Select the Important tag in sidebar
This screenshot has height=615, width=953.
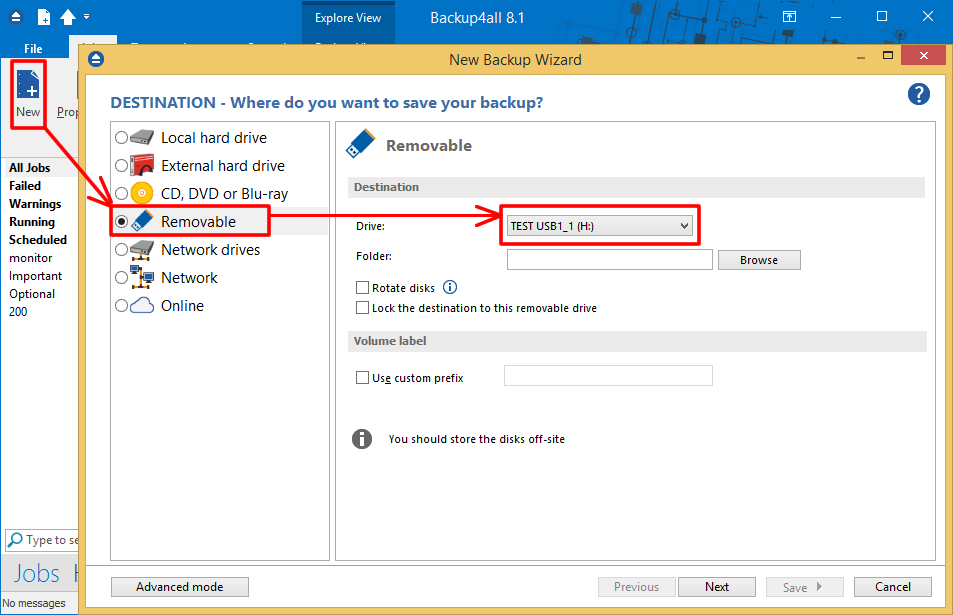(35, 275)
